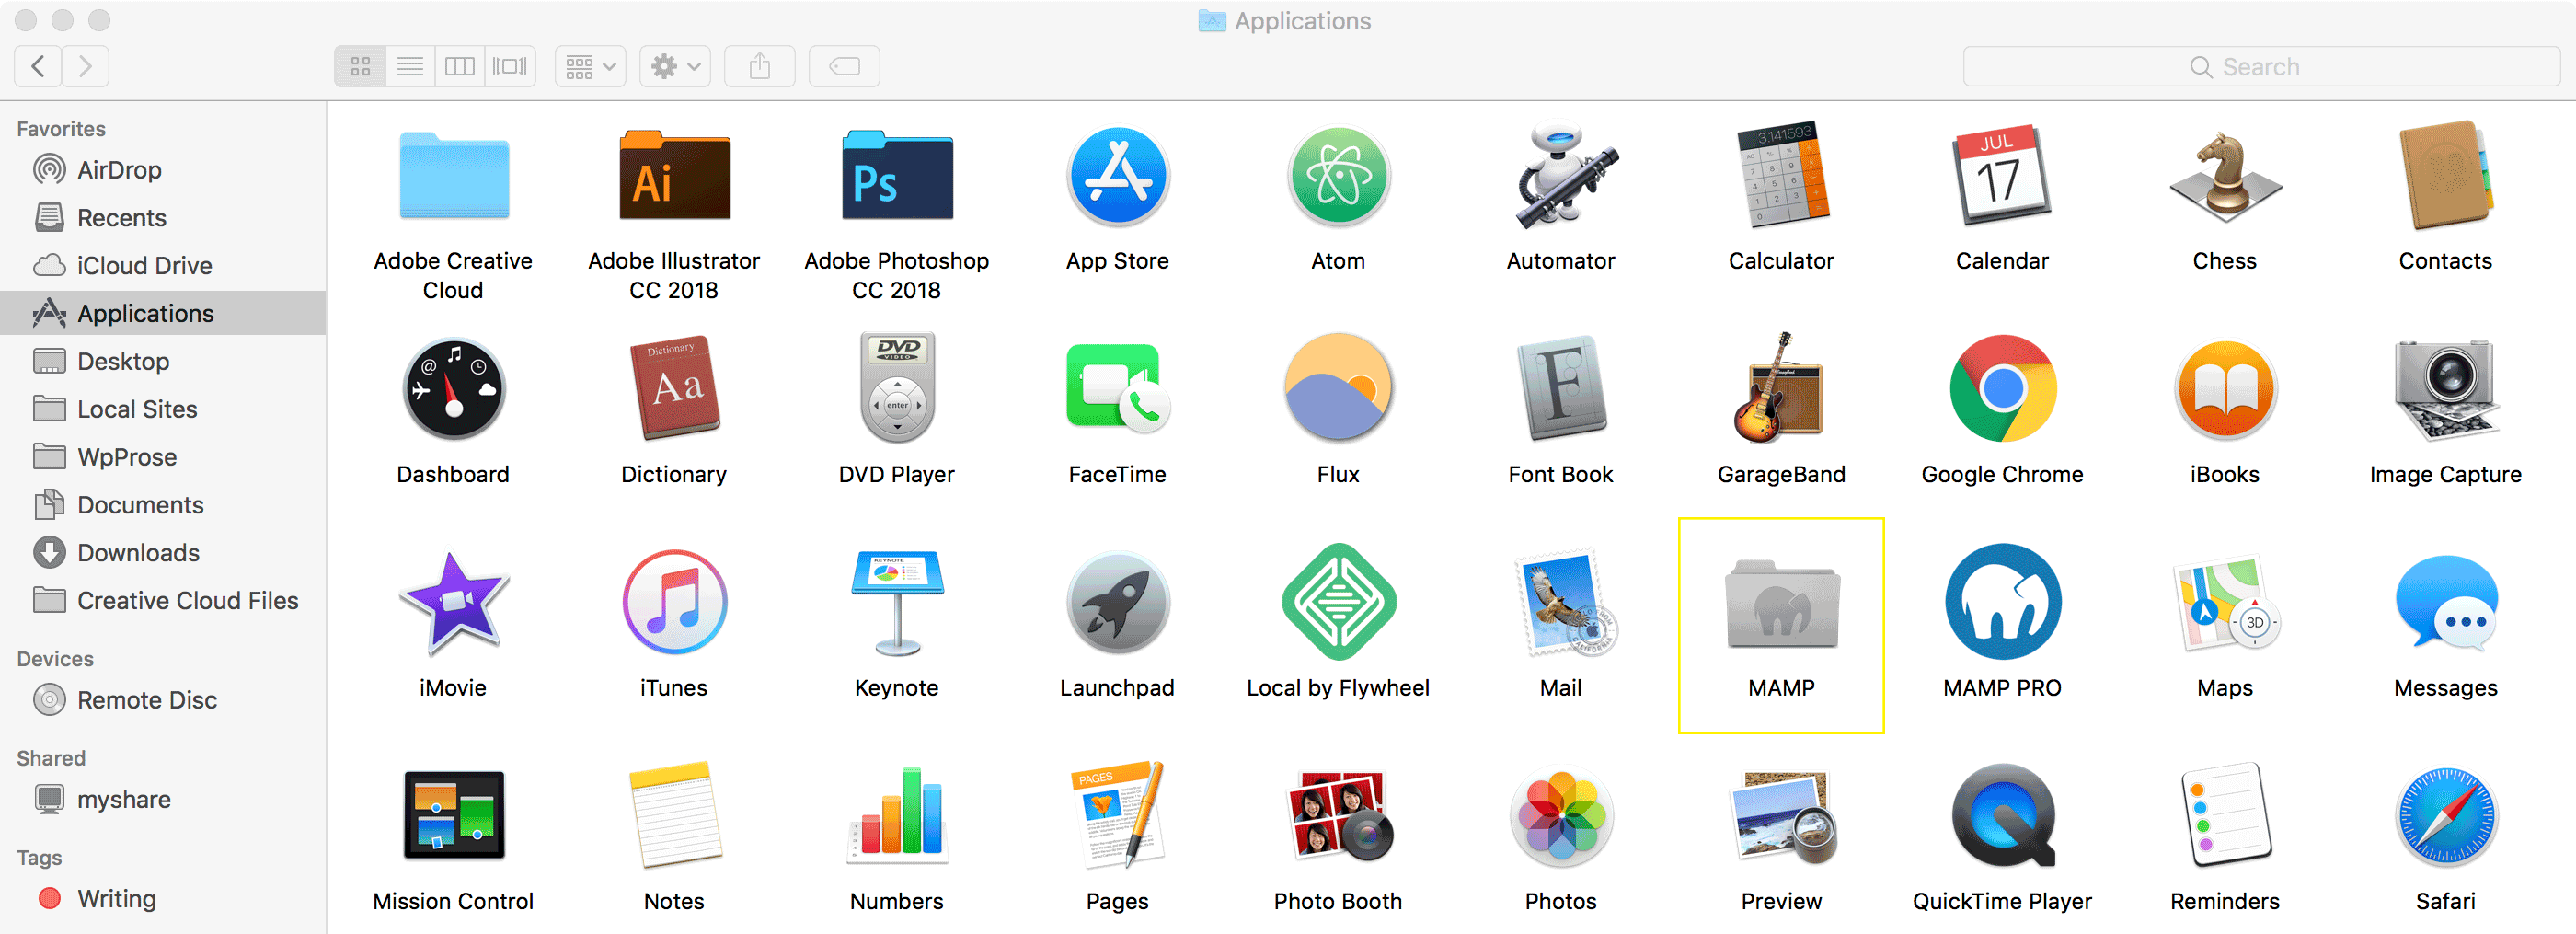
Task: Select the Messages app icon
Action: click(x=2446, y=603)
